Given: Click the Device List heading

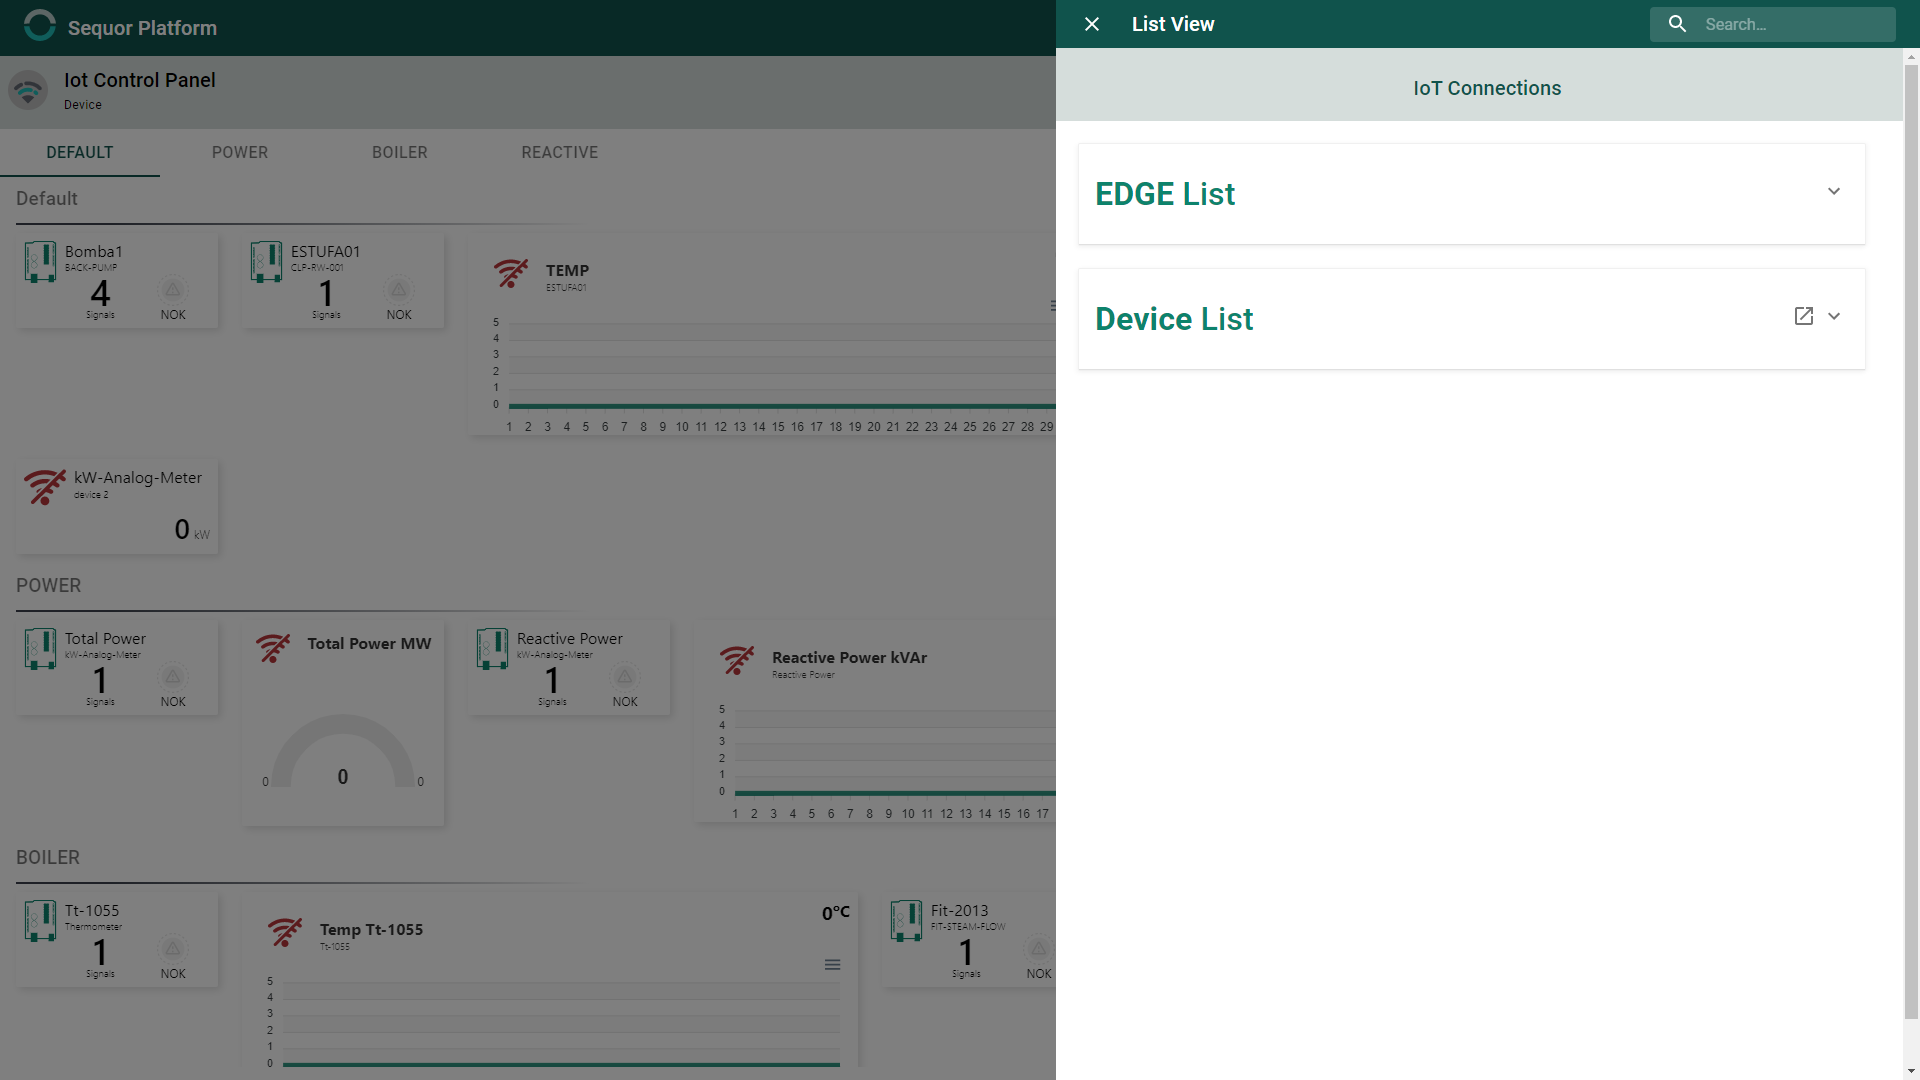Looking at the screenshot, I should point(1174,319).
